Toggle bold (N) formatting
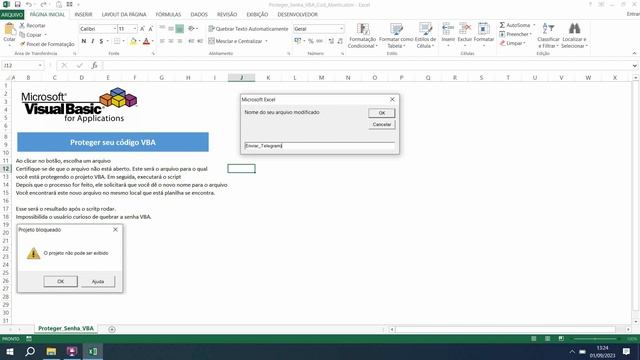 pyautogui.click(x=84, y=41)
